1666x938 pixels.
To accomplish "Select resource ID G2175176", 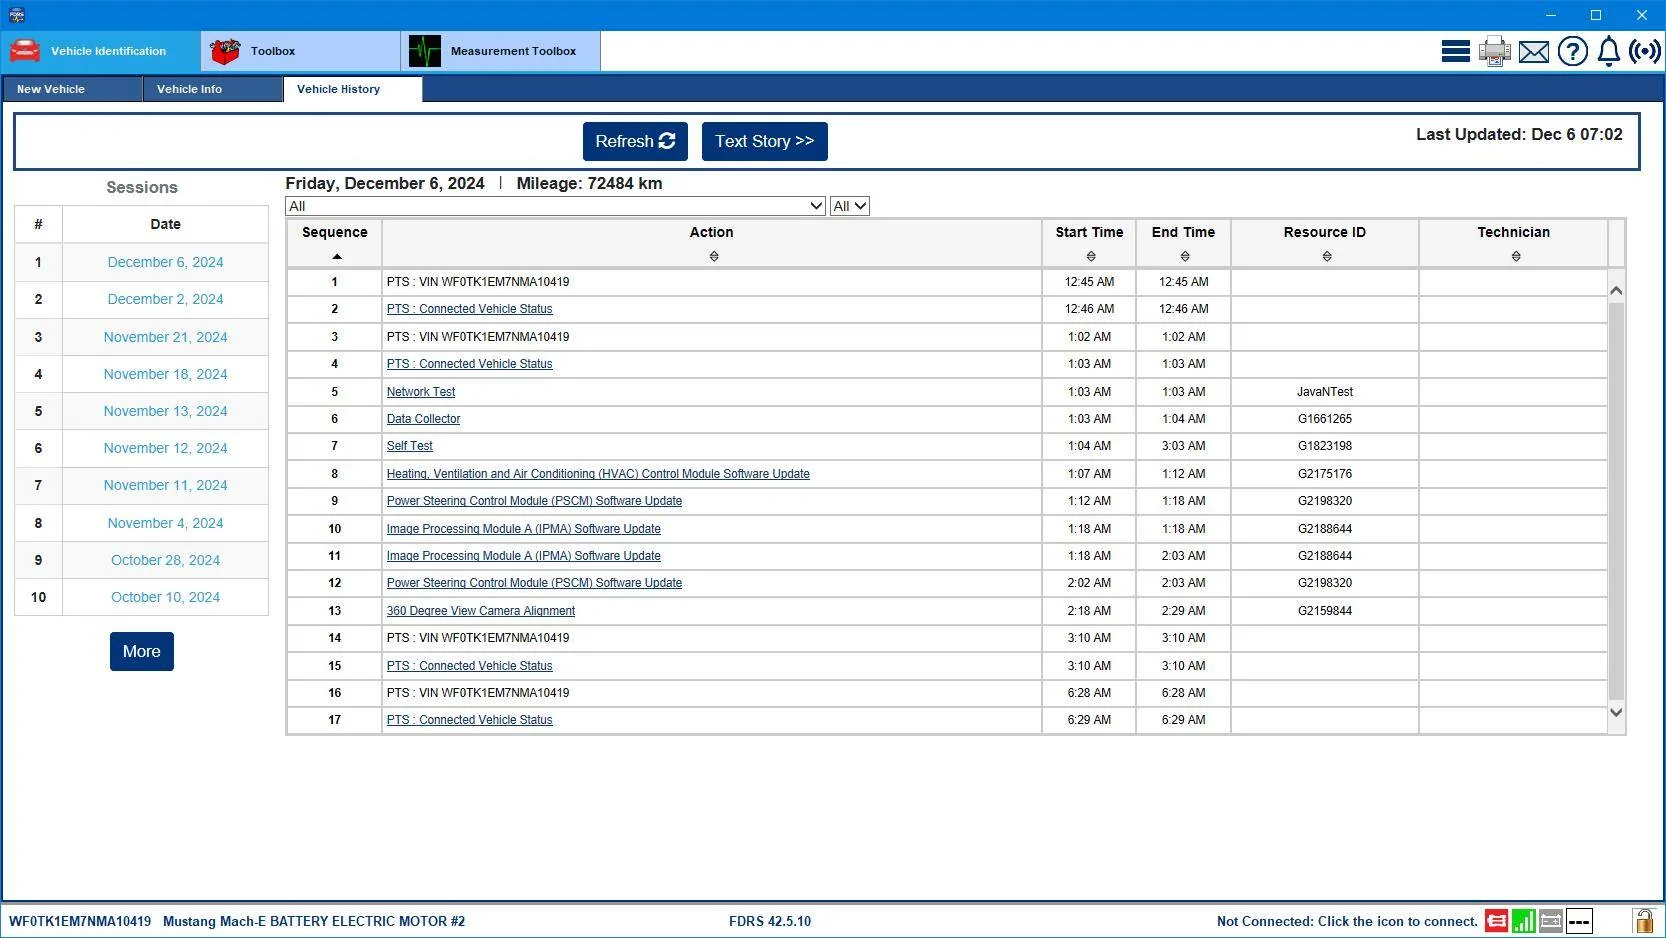I will point(1325,474).
